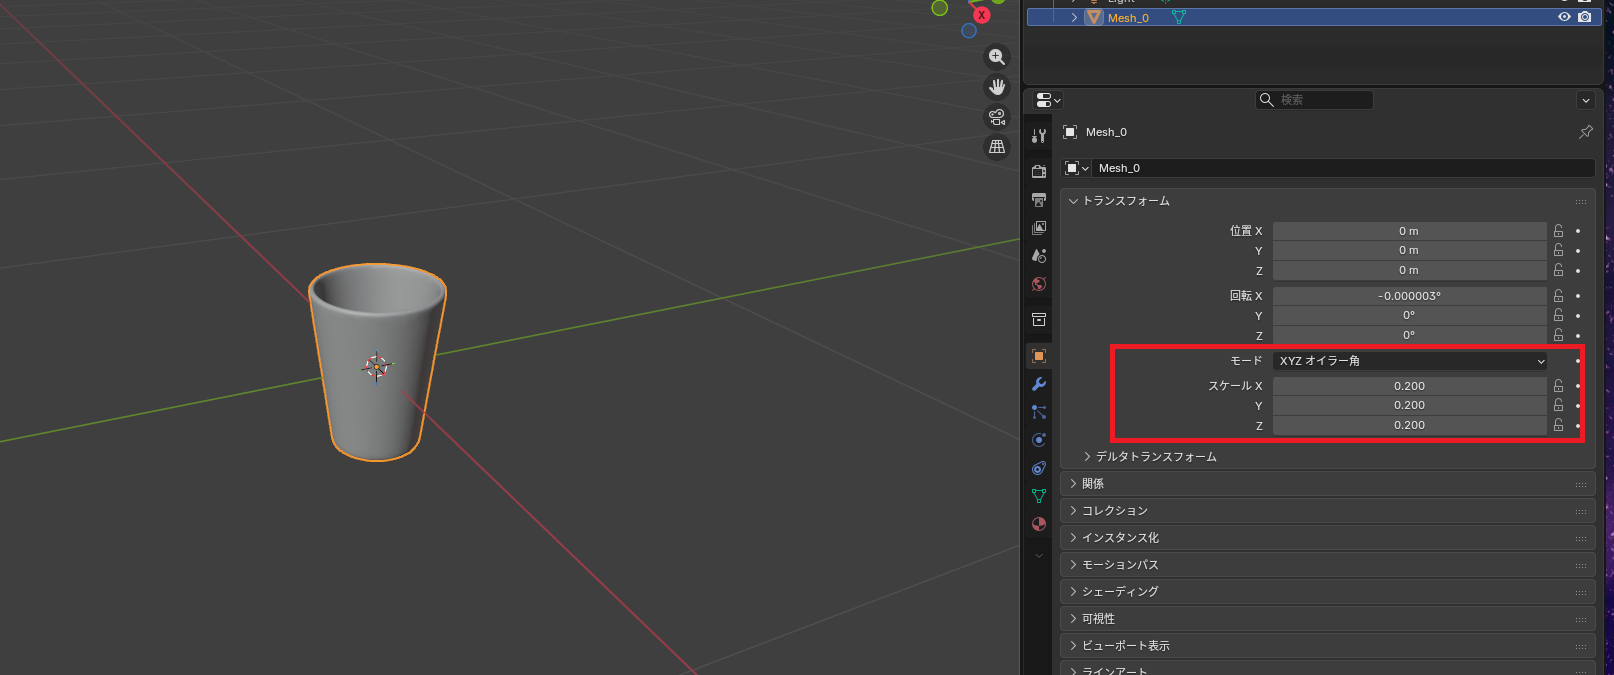Expand the ビューポート表示 panel

pos(1074,646)
